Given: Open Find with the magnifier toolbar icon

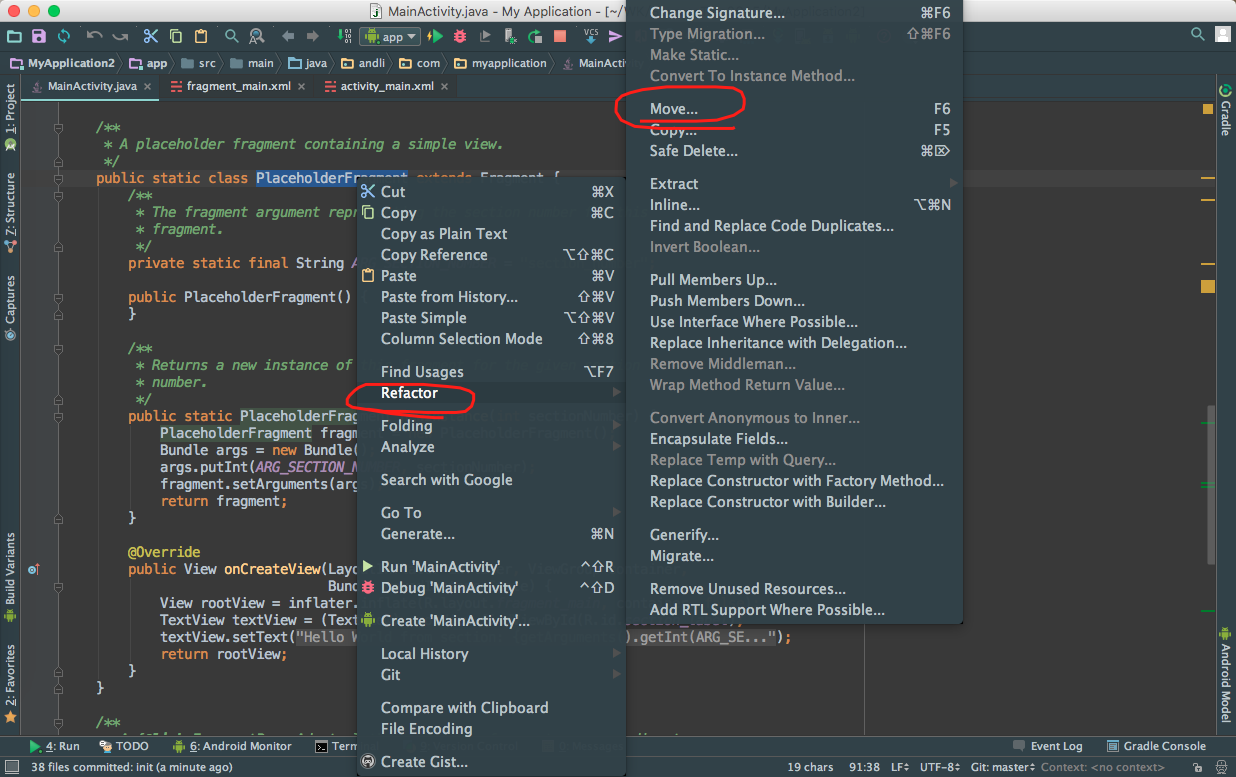Looking at the screenshot, I should (x=232, y=36).
